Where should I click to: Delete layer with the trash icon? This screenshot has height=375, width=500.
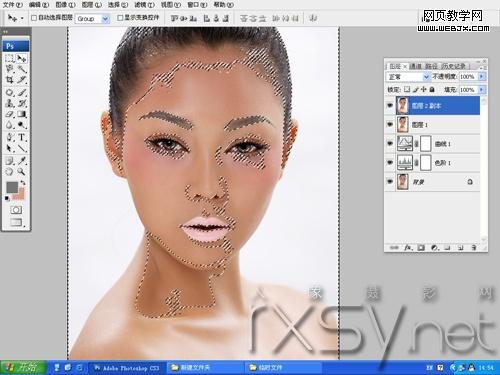(474, 248)
